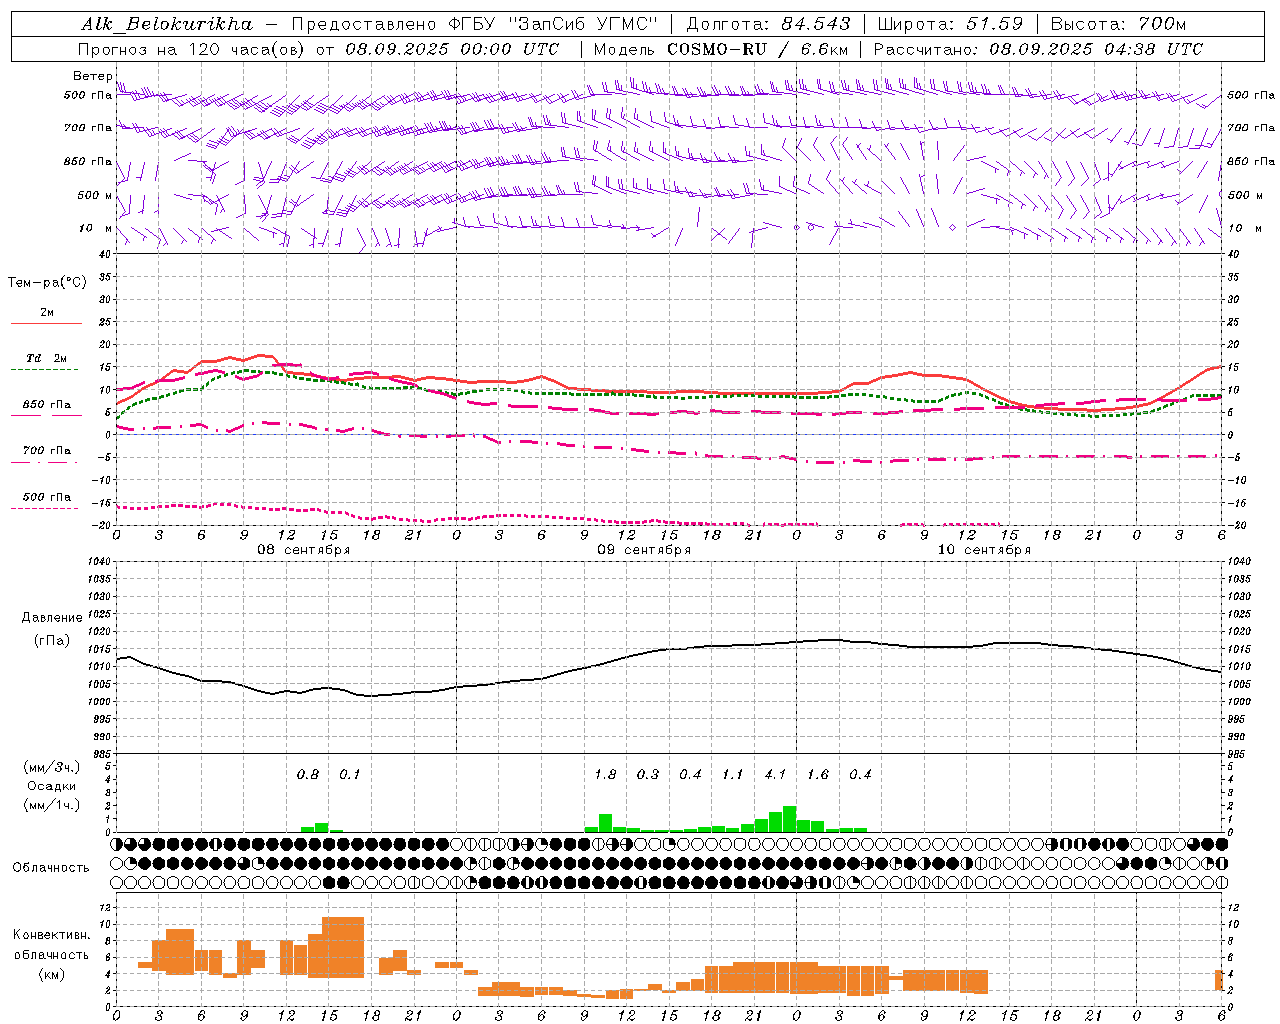Click the tallest green hourly precipitation bar
1280x1024 pixels.
789,819
